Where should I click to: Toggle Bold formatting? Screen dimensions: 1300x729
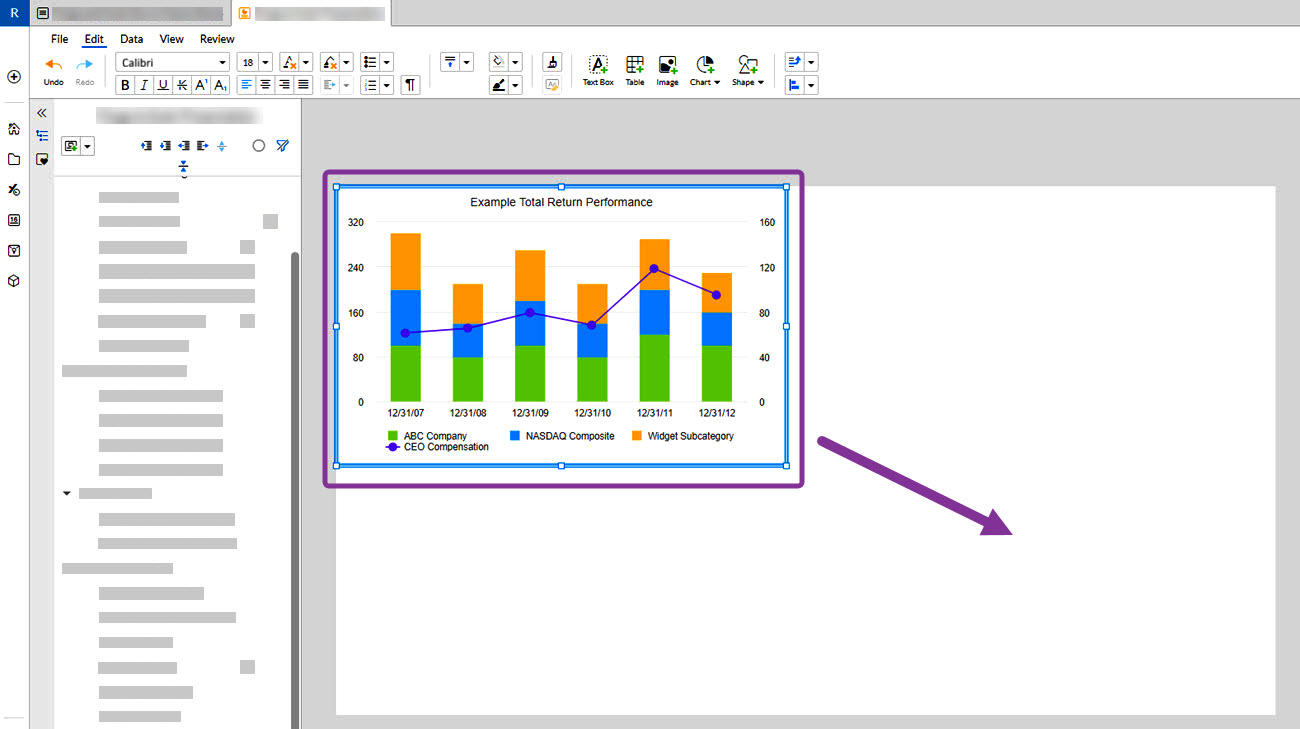tap(125, 85)
